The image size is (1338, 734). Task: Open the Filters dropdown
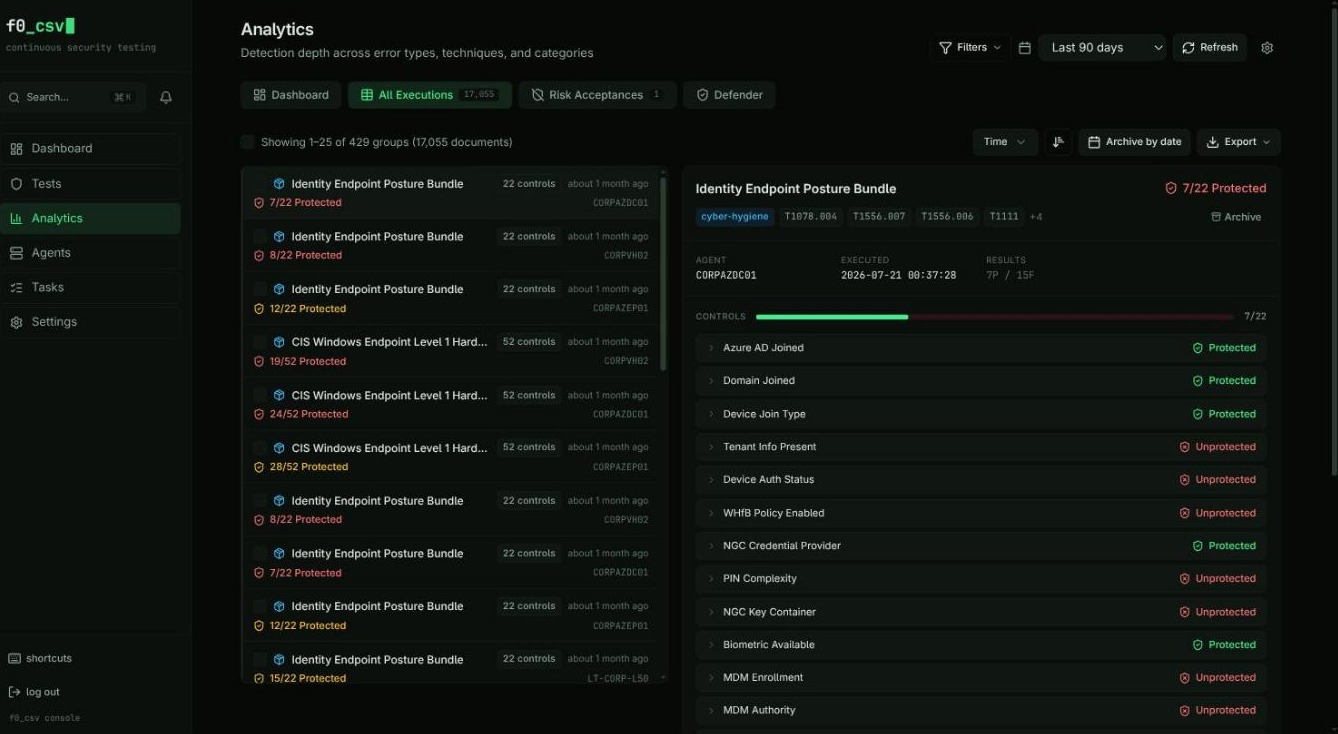click(970, 47)
